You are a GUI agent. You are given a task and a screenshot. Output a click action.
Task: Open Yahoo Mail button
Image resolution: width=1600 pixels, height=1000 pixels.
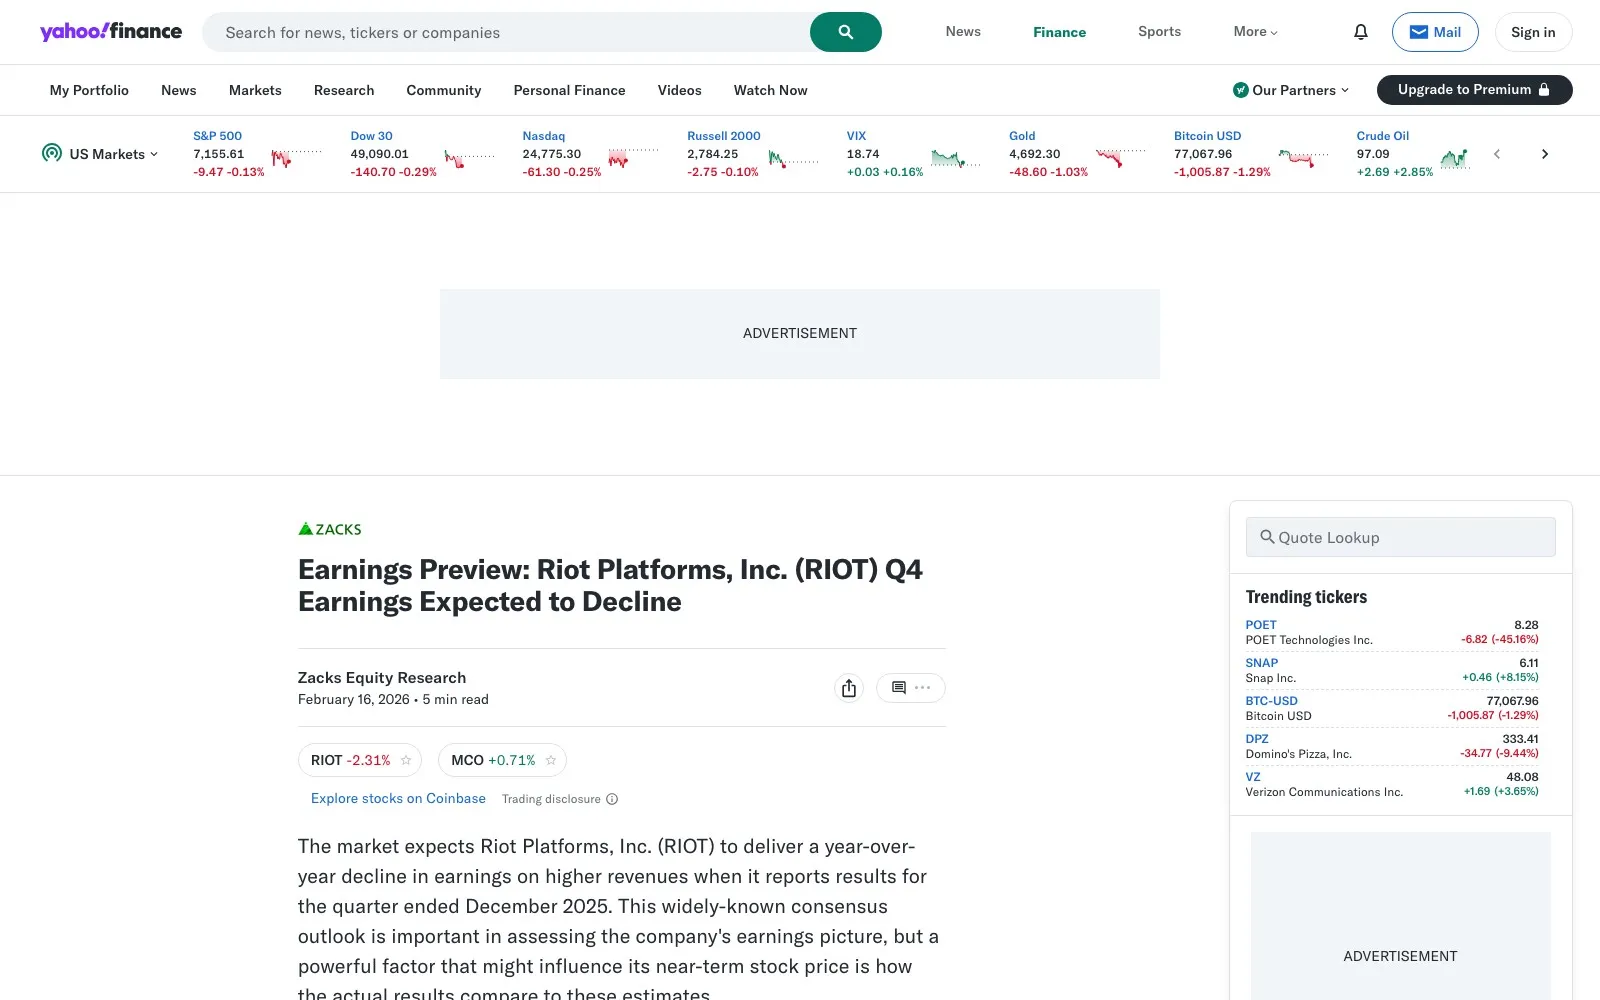[x=1435, y=32]
